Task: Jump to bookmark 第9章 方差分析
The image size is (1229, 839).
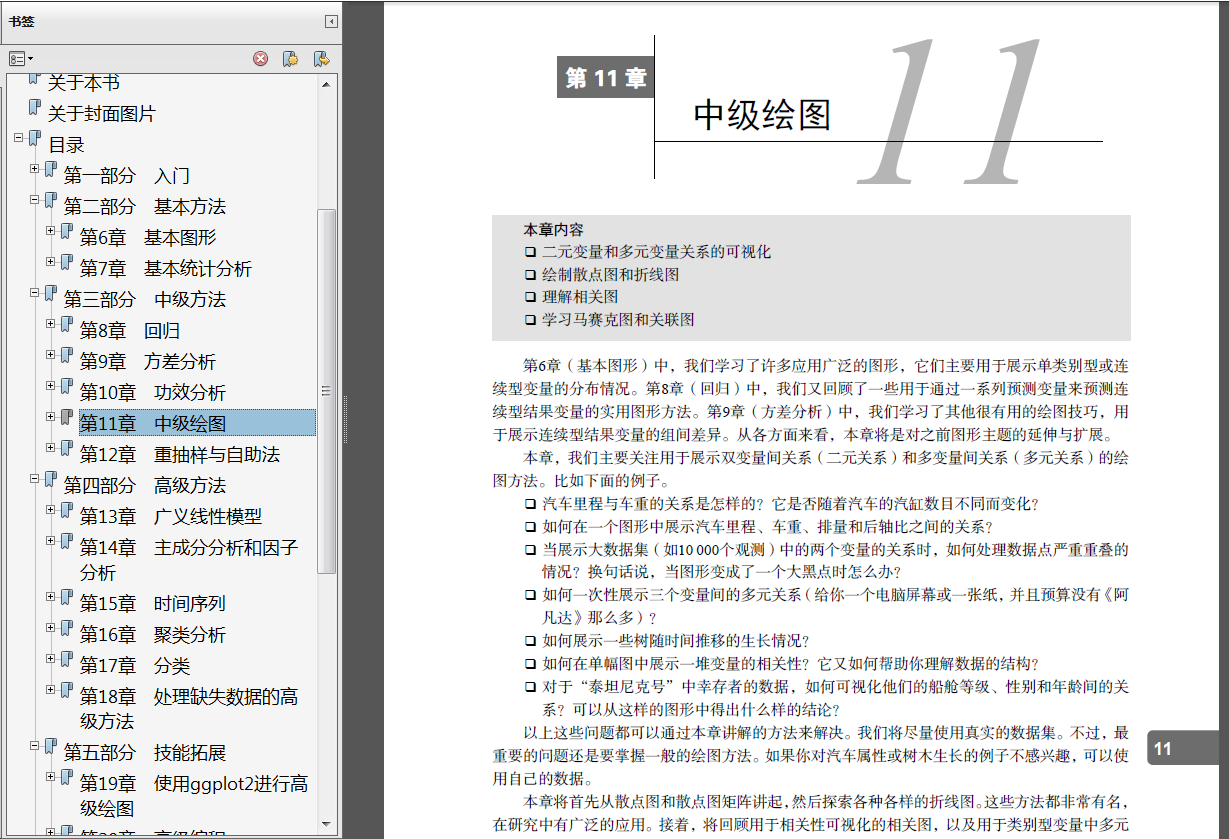Action: pyautogui.click(x=148, y=362)
